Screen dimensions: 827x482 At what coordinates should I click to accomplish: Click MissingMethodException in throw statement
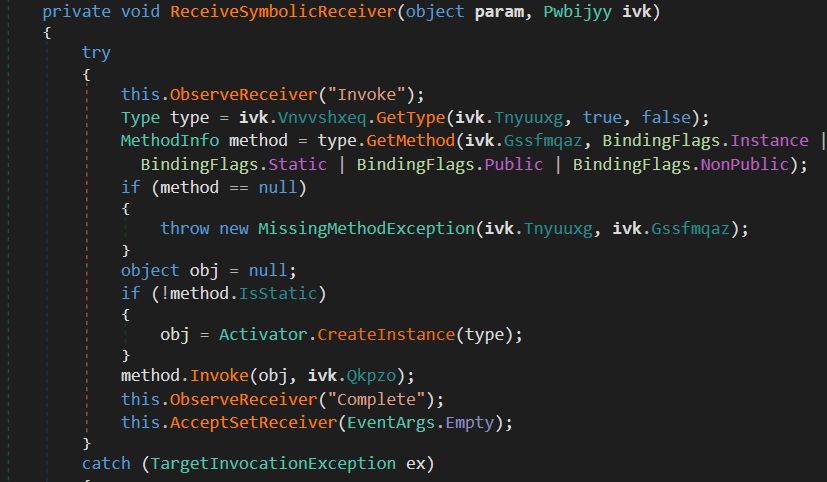coord(366,228)
